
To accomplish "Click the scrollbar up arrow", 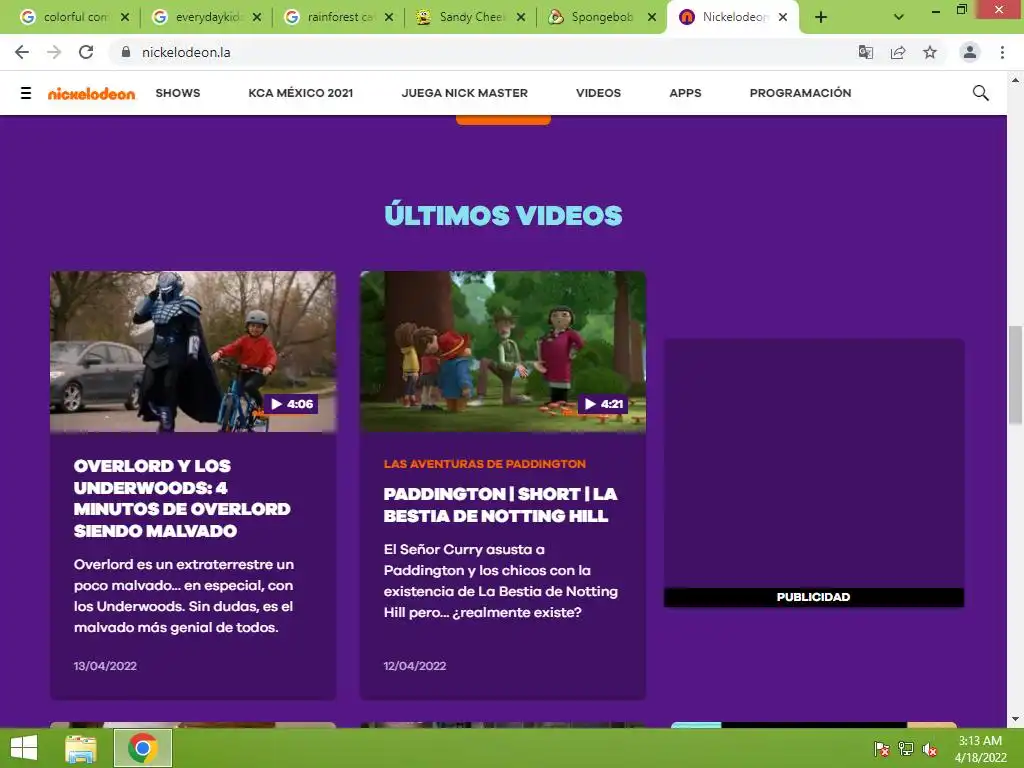I will pos(1015,80).
